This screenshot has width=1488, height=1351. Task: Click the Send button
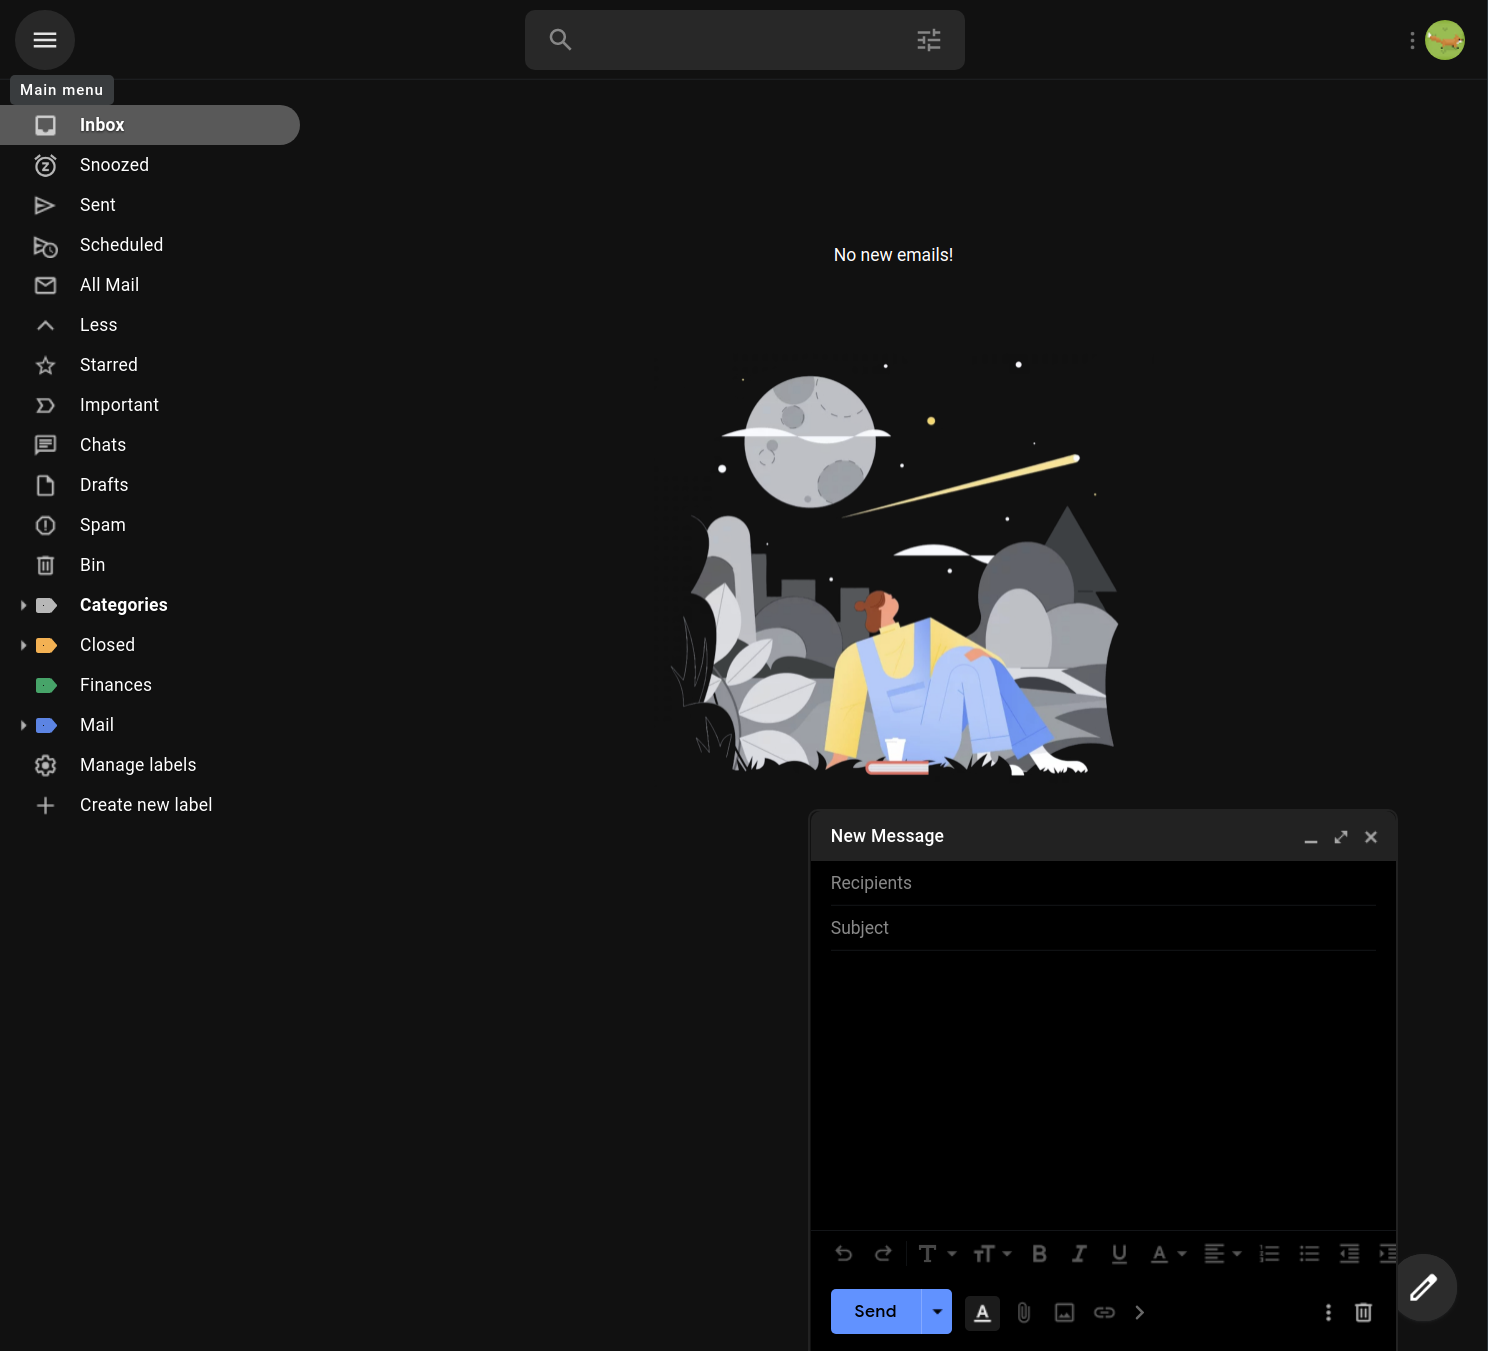(875, 1311)
